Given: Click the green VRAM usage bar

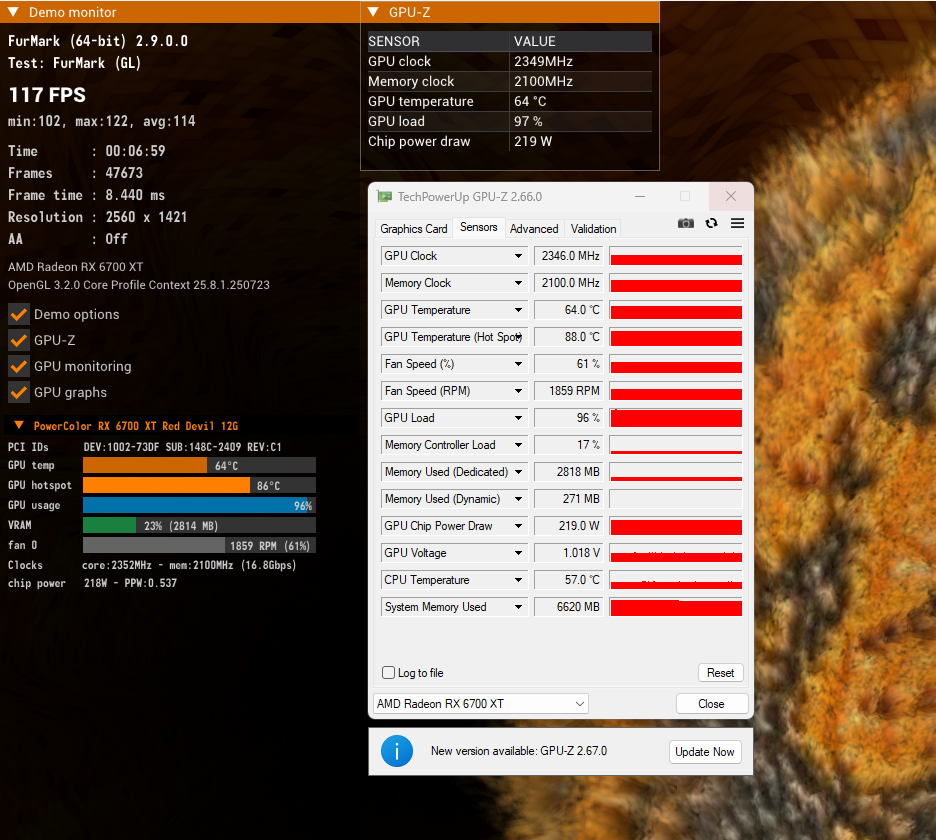Looking at the screenshot, I should [199, 525].
